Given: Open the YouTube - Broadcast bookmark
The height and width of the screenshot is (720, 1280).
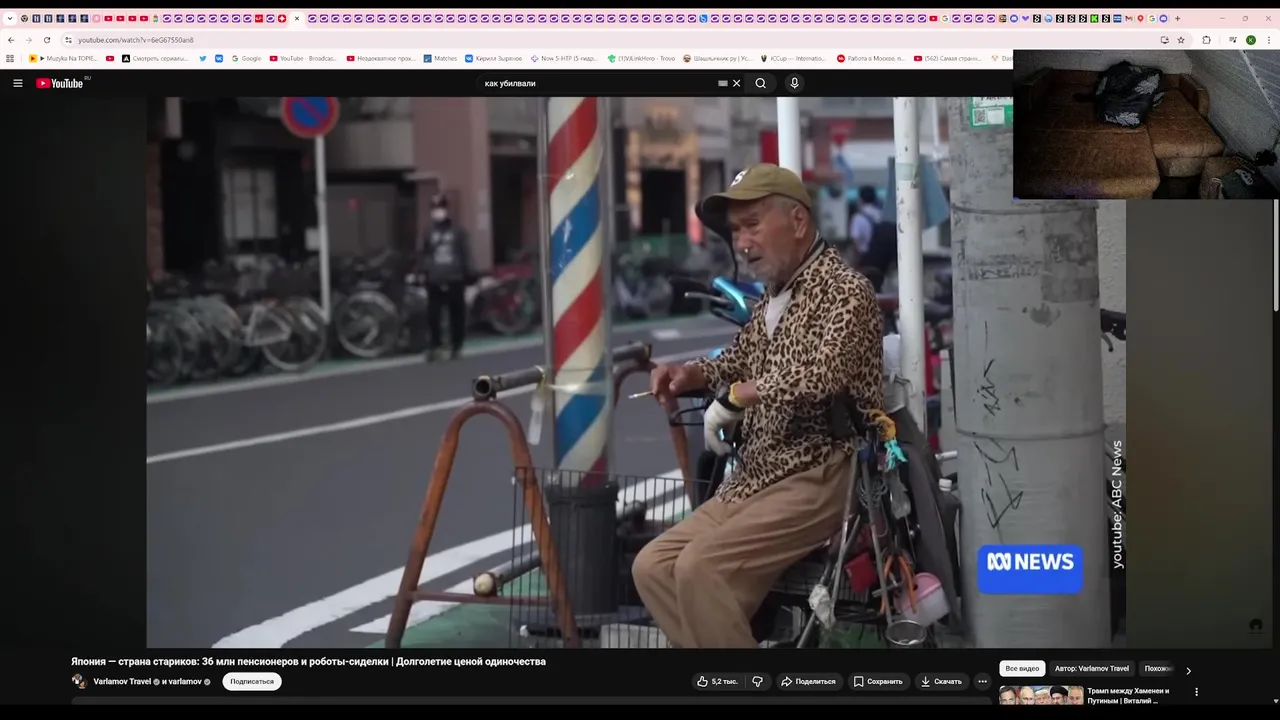Looking at the screenshot, I should pos(303,58).
